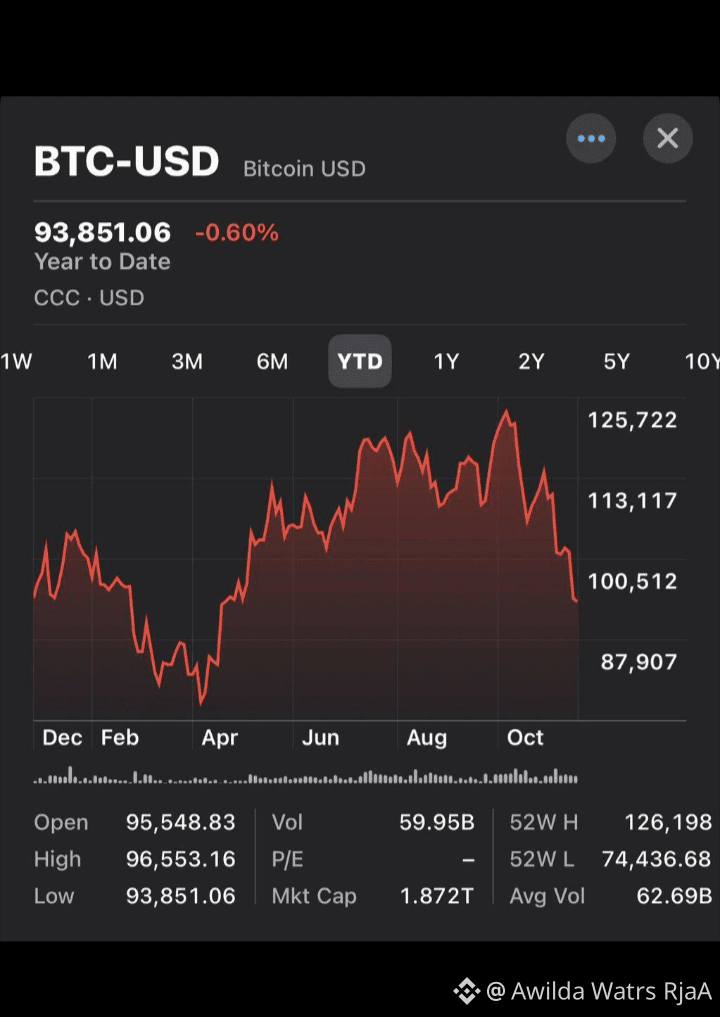Tap the Aug label on chart axis

pyautogui.click(x=426, y=737)
